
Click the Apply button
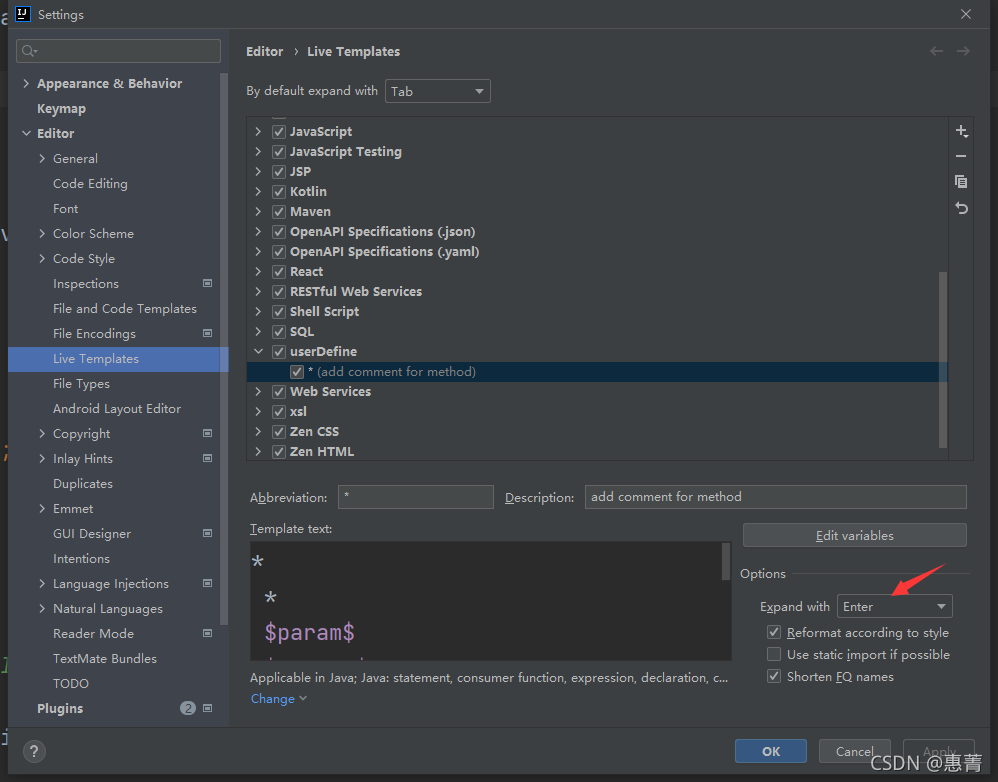[x=939, y=751]
